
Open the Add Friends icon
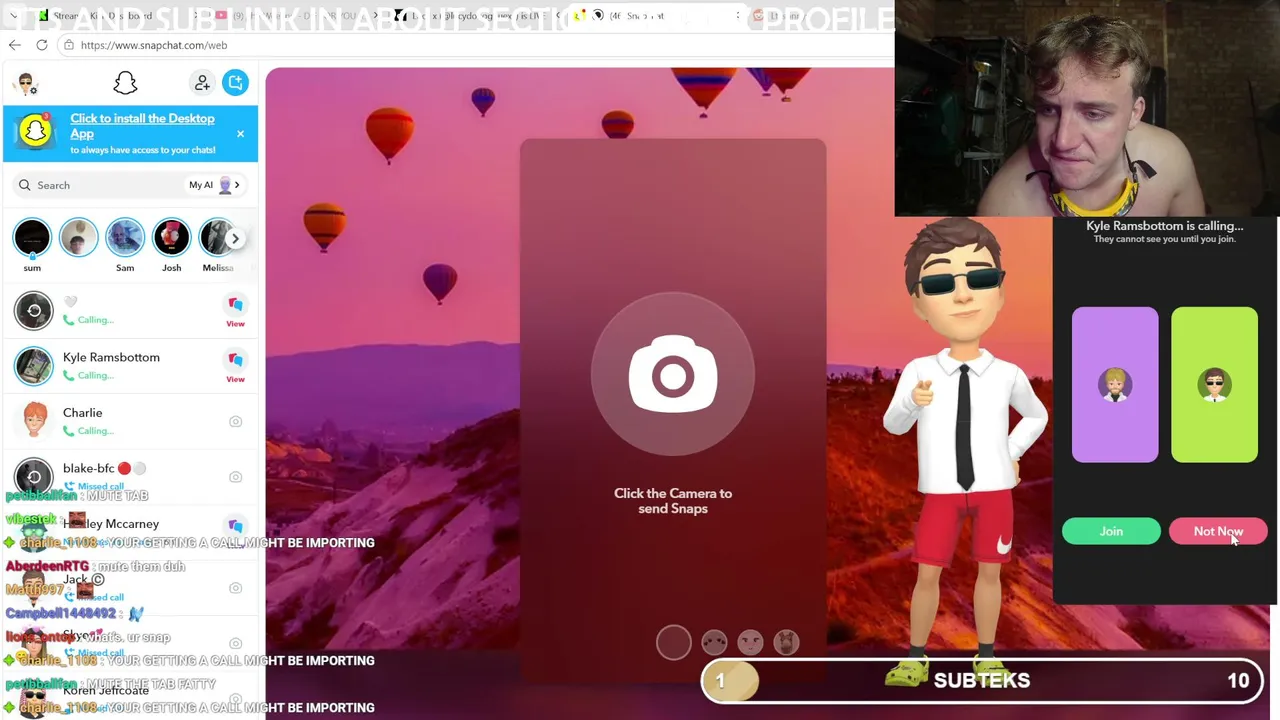coord(203,83)
